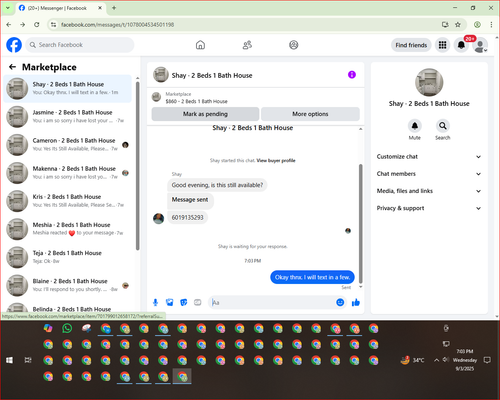Click the chat message area scrollbar
The width and height of the screenshot is (500, 400).
[360, 223]
